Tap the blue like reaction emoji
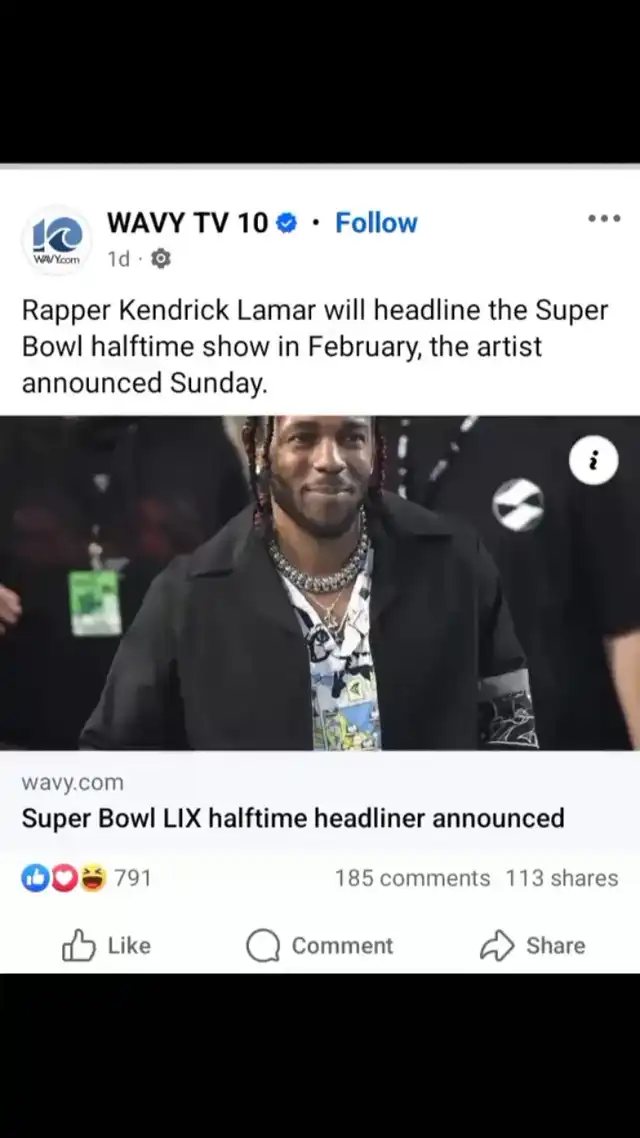640x1138 pixels. click(x=34, y=878)
